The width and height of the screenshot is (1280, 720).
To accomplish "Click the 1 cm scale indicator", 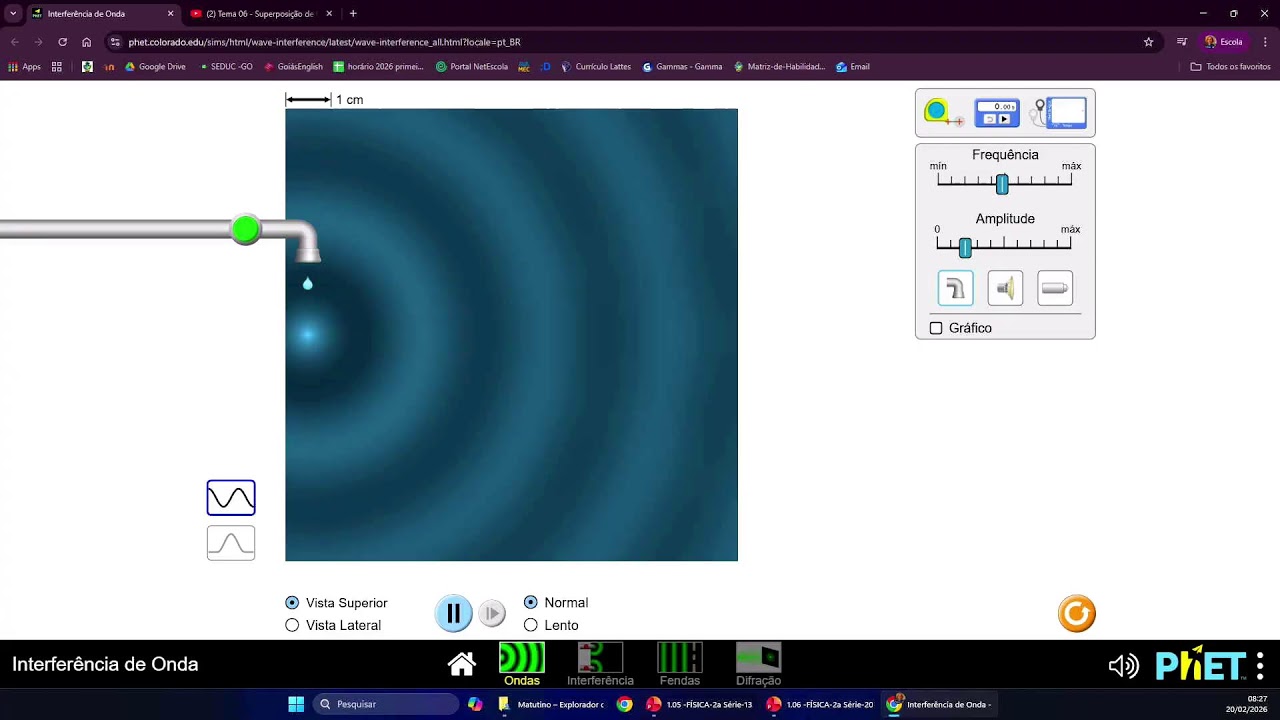I will (x=324, y=100).
